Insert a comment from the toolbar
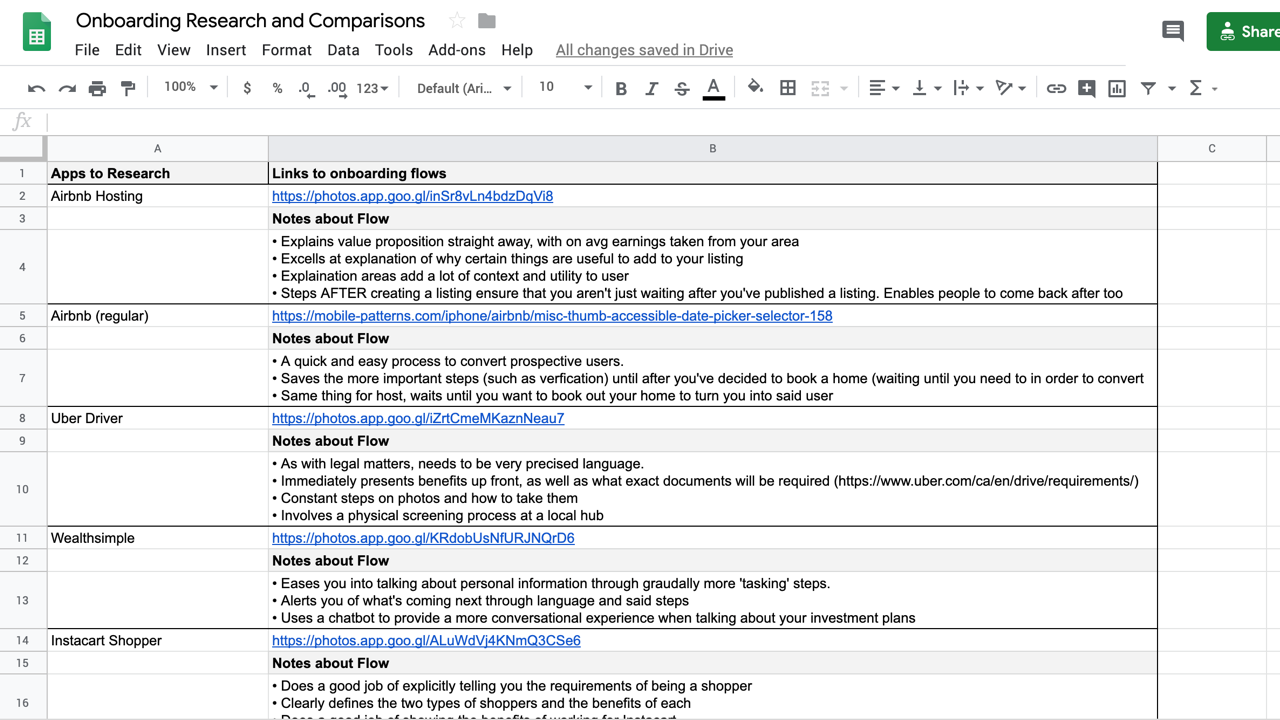Image resolution: width=1280 pixels, height=720 pixels. [x=1086, y=89]
